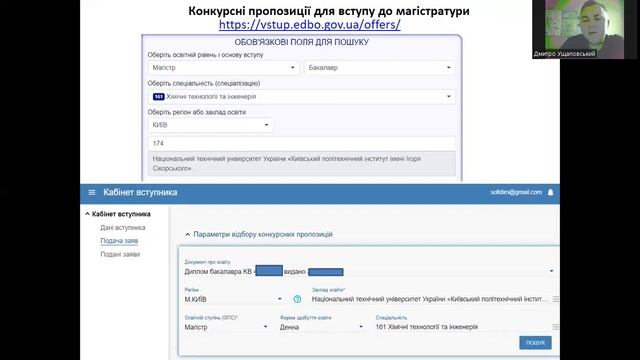This screenshot has width=640, height=360.
Task: Select the Національний технічний університет України suggestion
Action: tap(302, 163)
